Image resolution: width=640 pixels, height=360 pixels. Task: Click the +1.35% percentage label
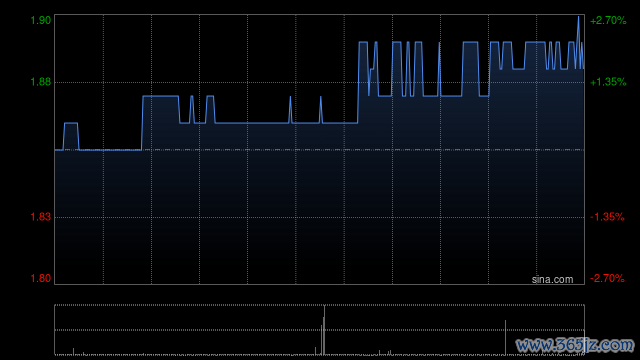click(608, 82)
